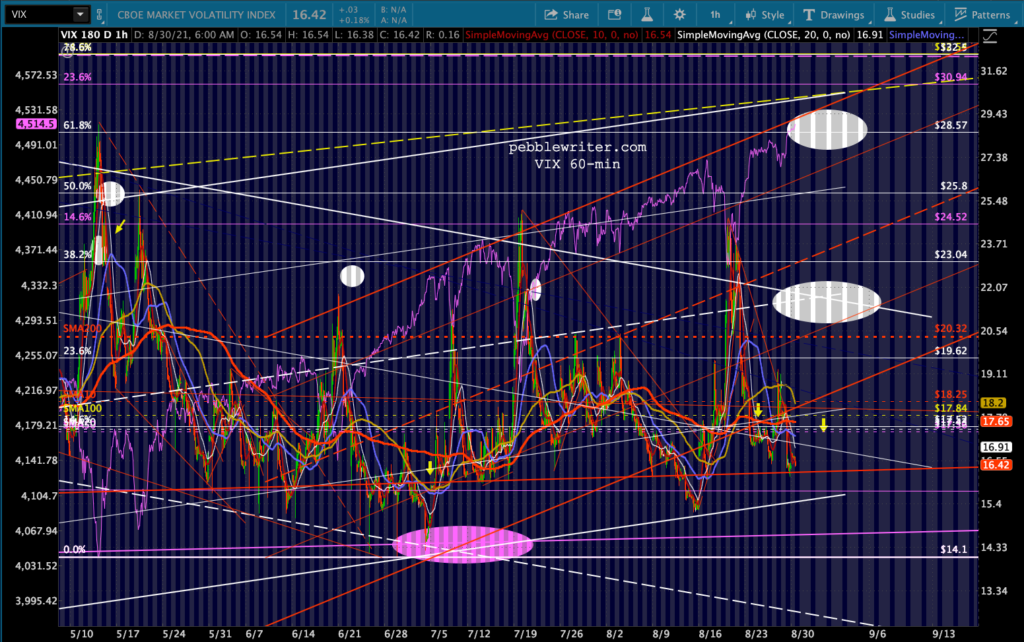Viewport: 1024px width, 642px height.
Task: Click the SMA200 label on the chart
Action: point(82,329)
